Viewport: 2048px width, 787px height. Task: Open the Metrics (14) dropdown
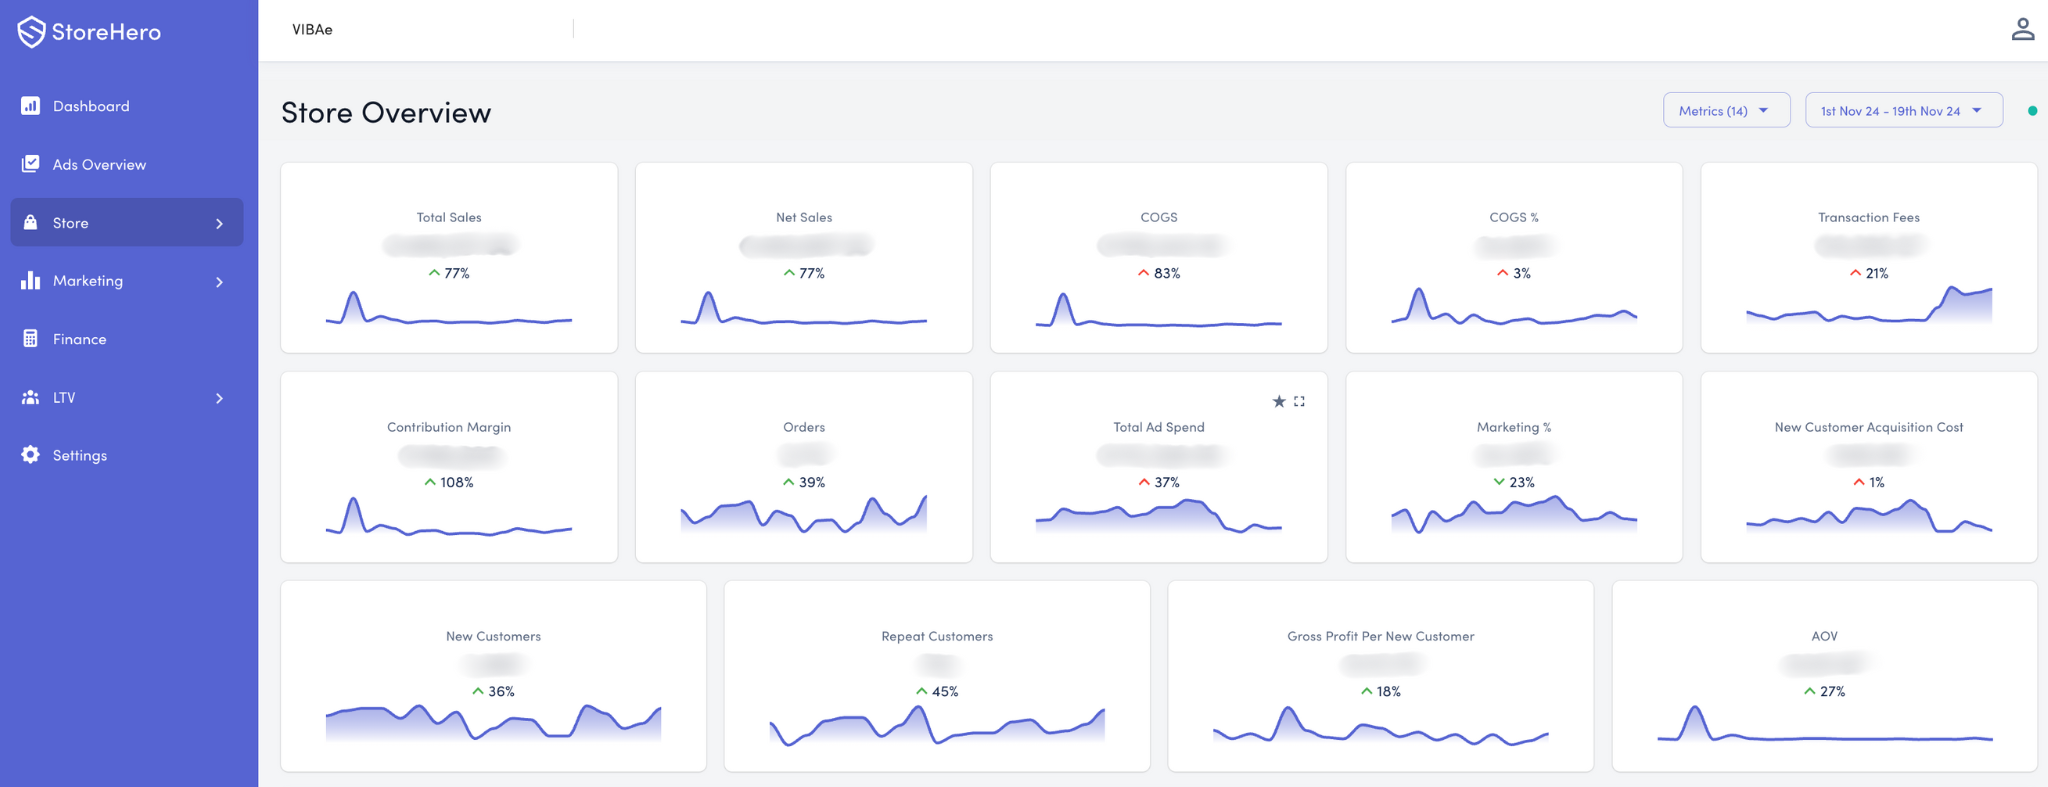coord(1725,110)
